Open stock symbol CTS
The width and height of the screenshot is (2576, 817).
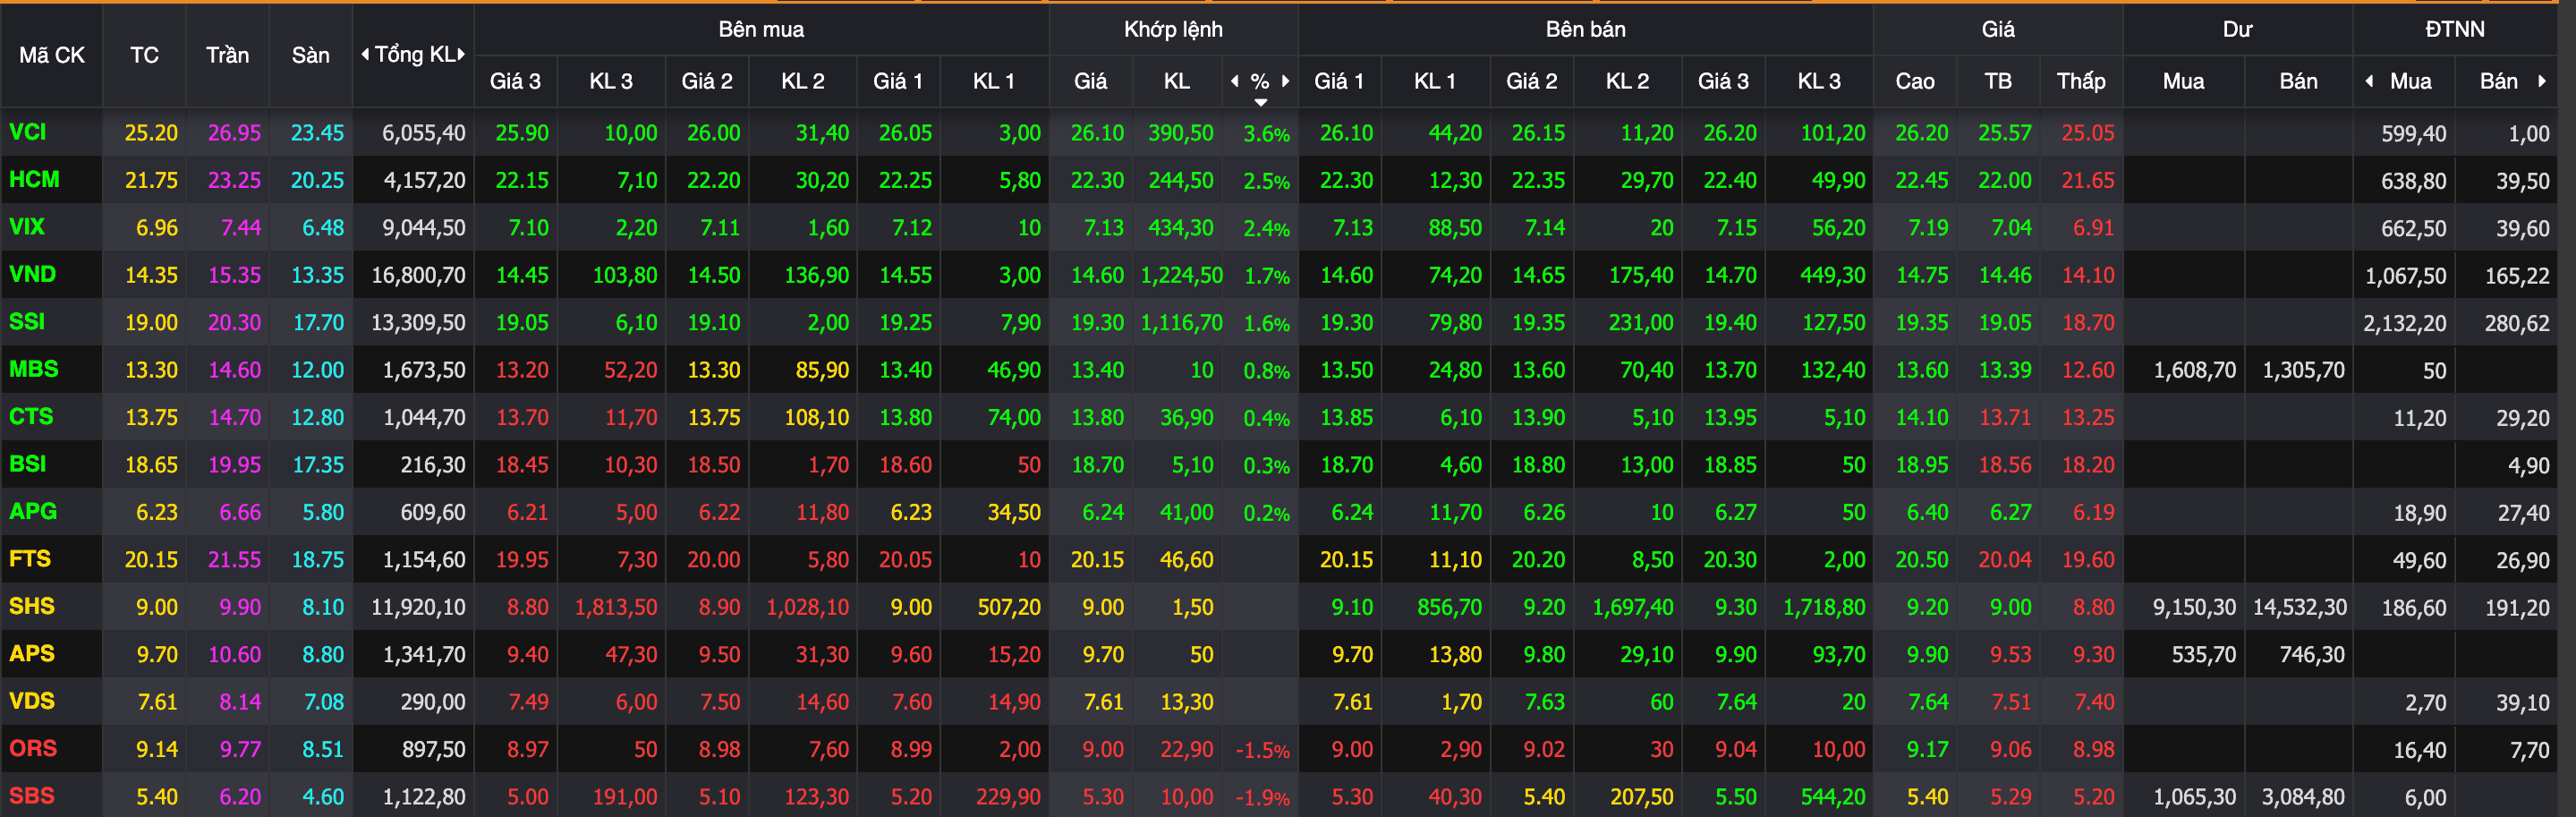(31, 416)
